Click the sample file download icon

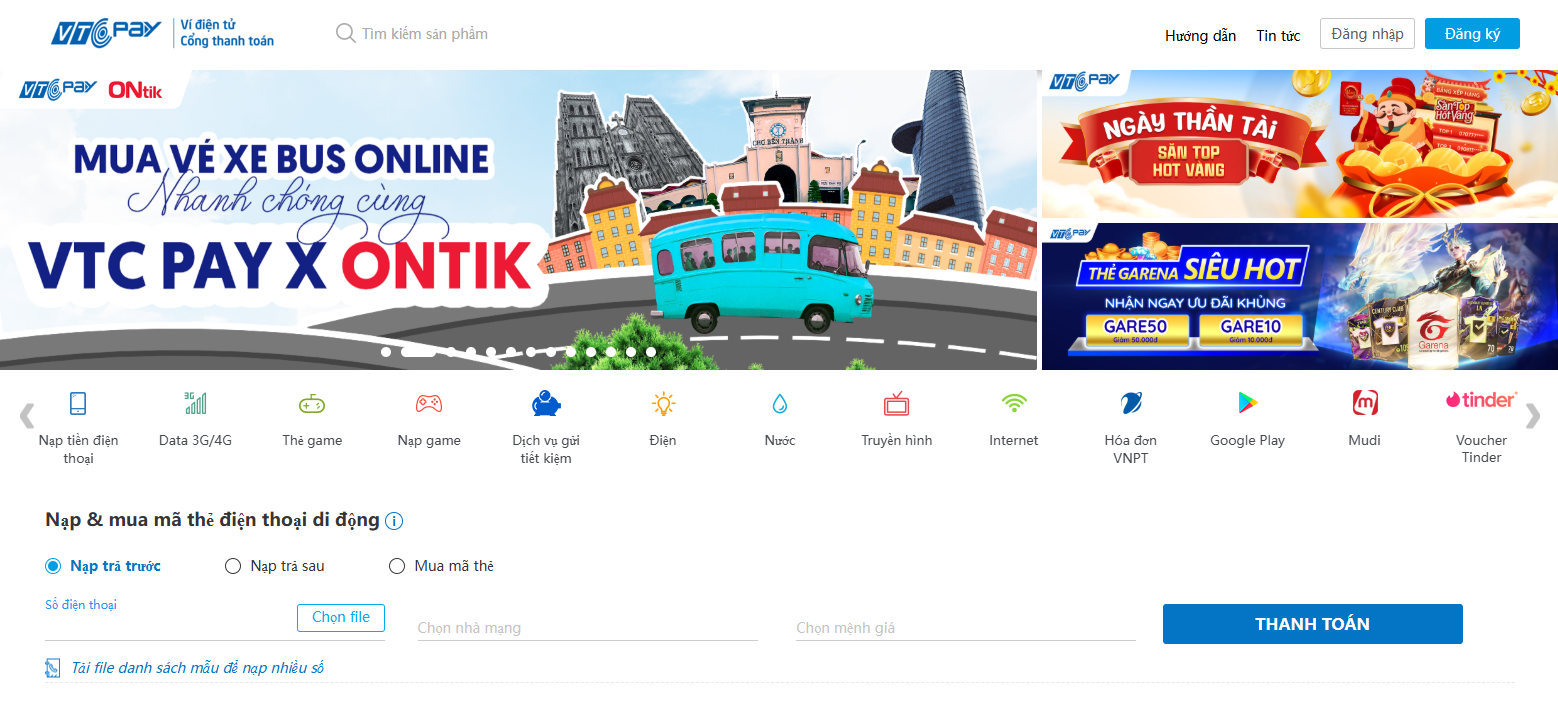pos(53,668)
